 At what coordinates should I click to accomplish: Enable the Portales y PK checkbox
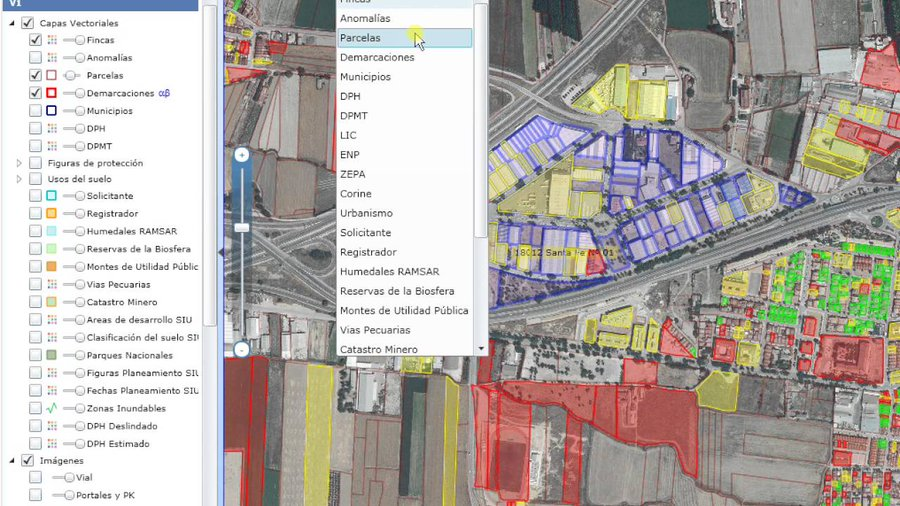[36, 495]
